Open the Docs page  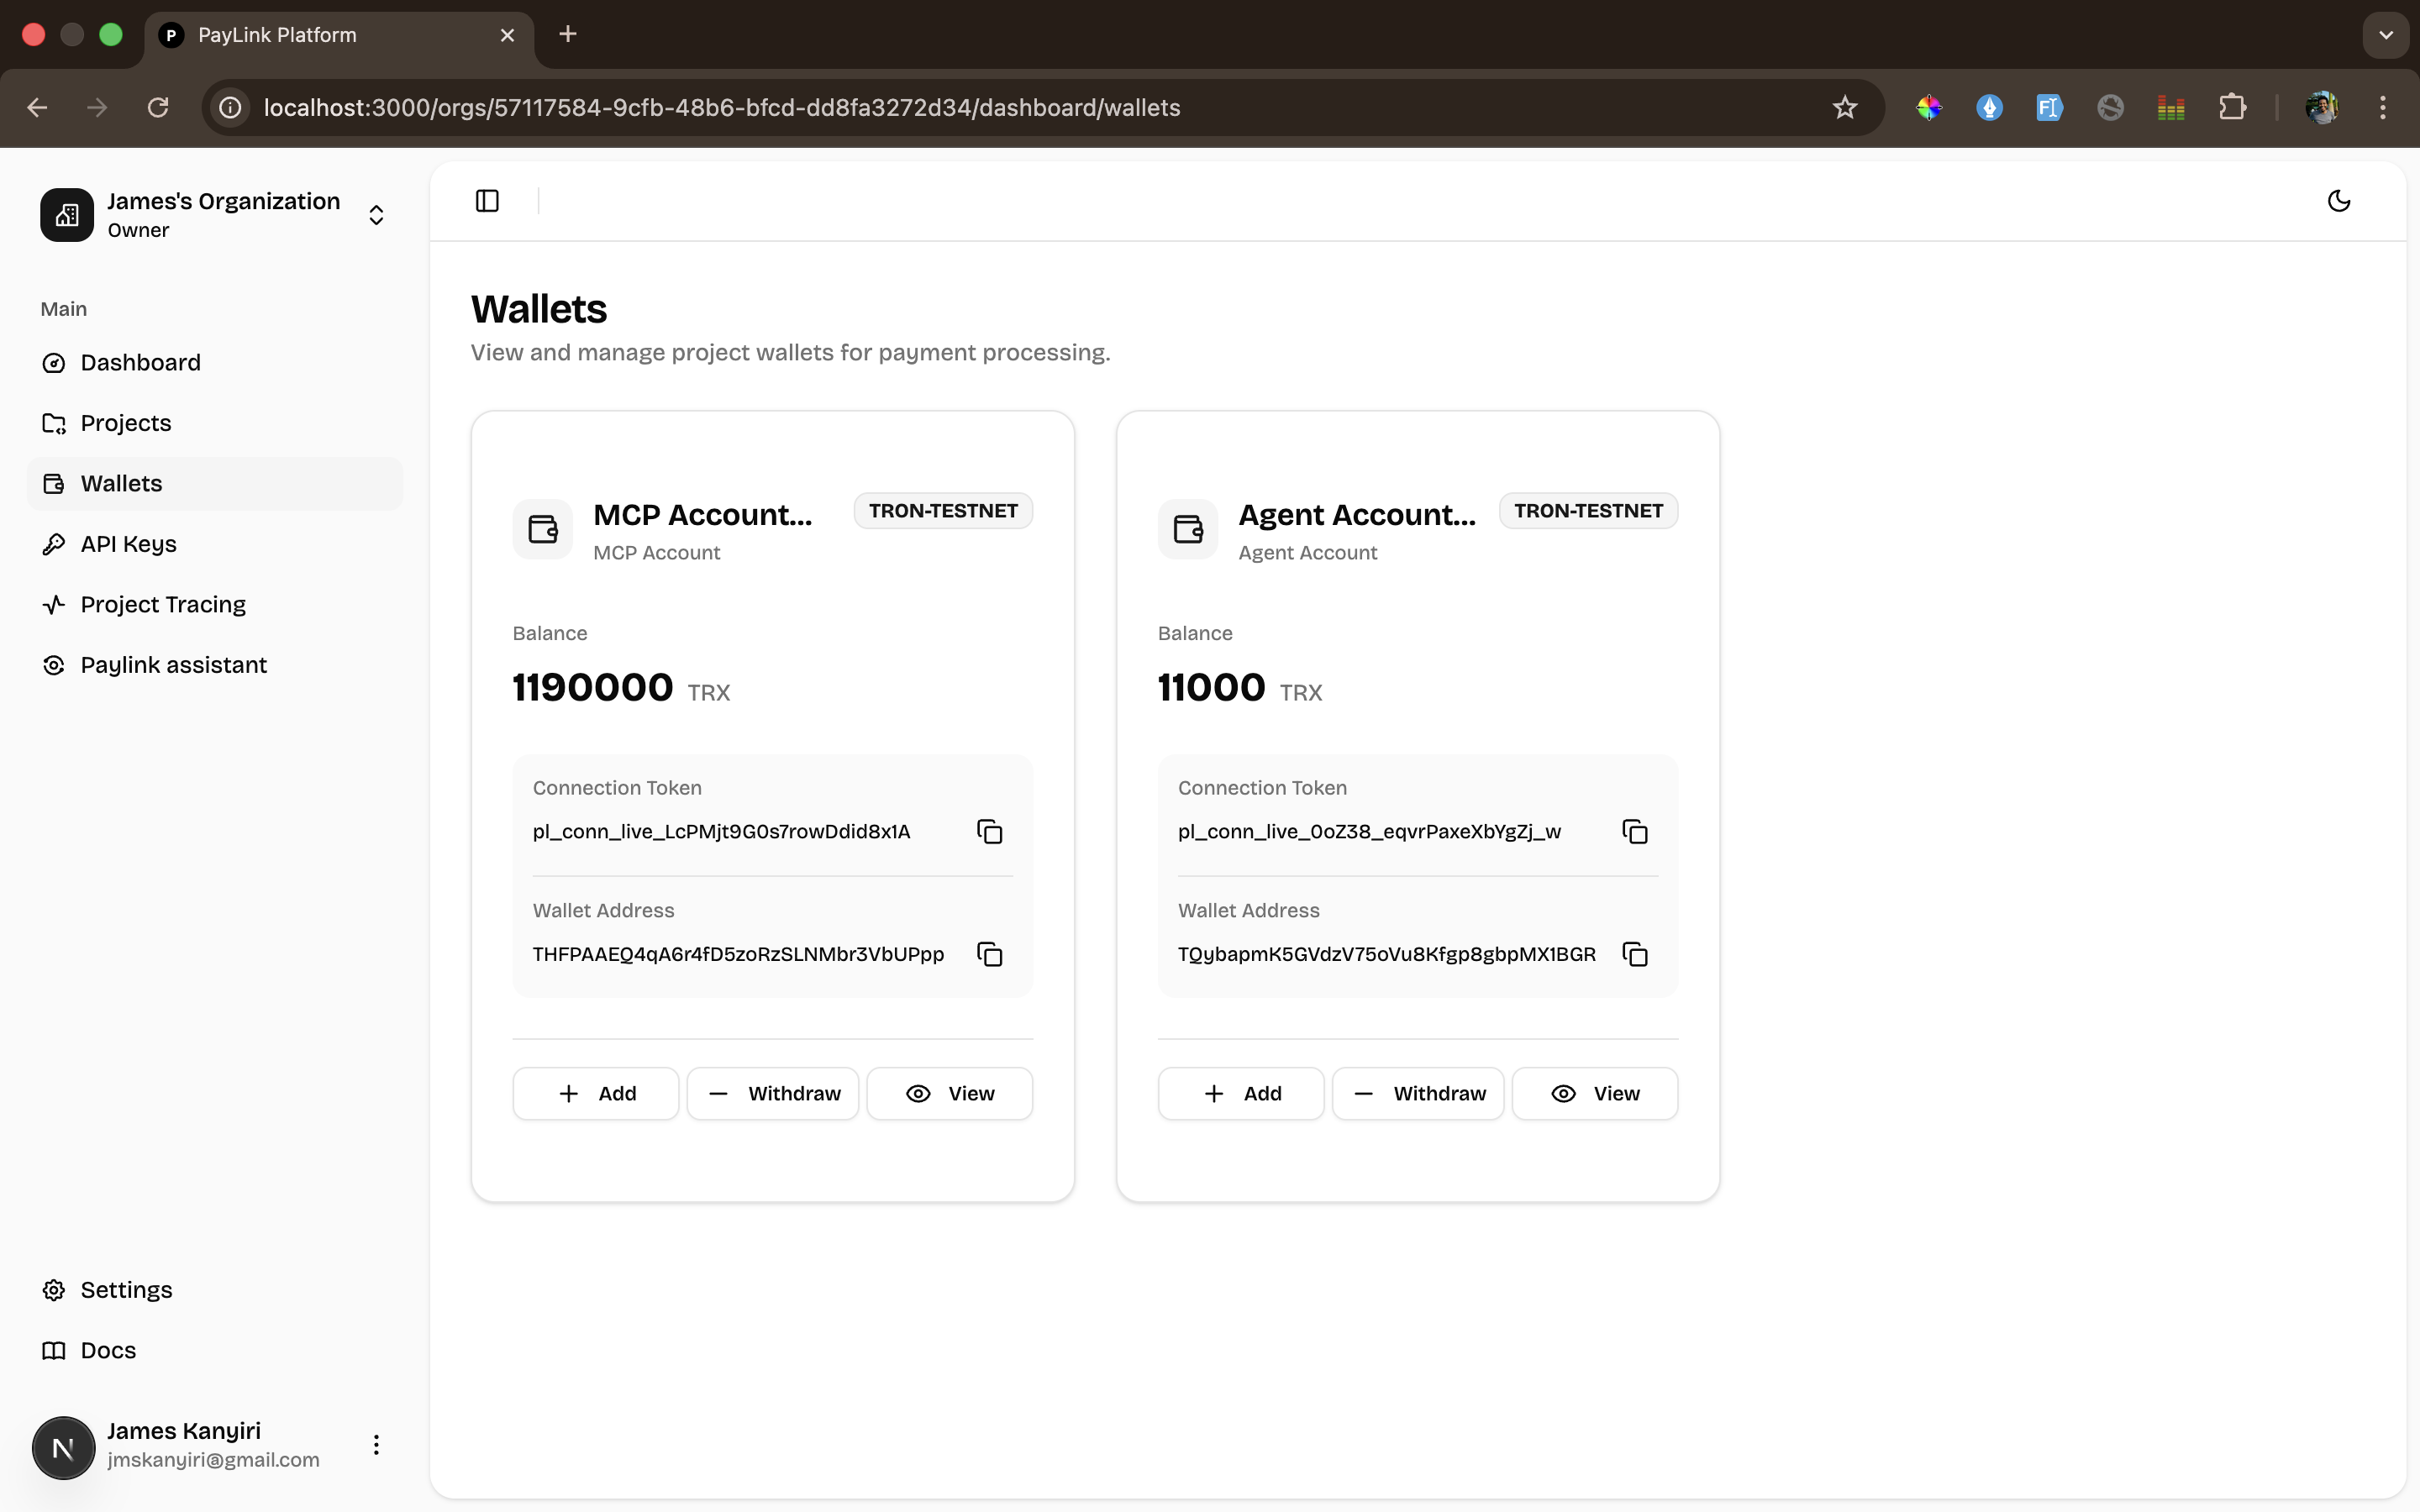108,1350
